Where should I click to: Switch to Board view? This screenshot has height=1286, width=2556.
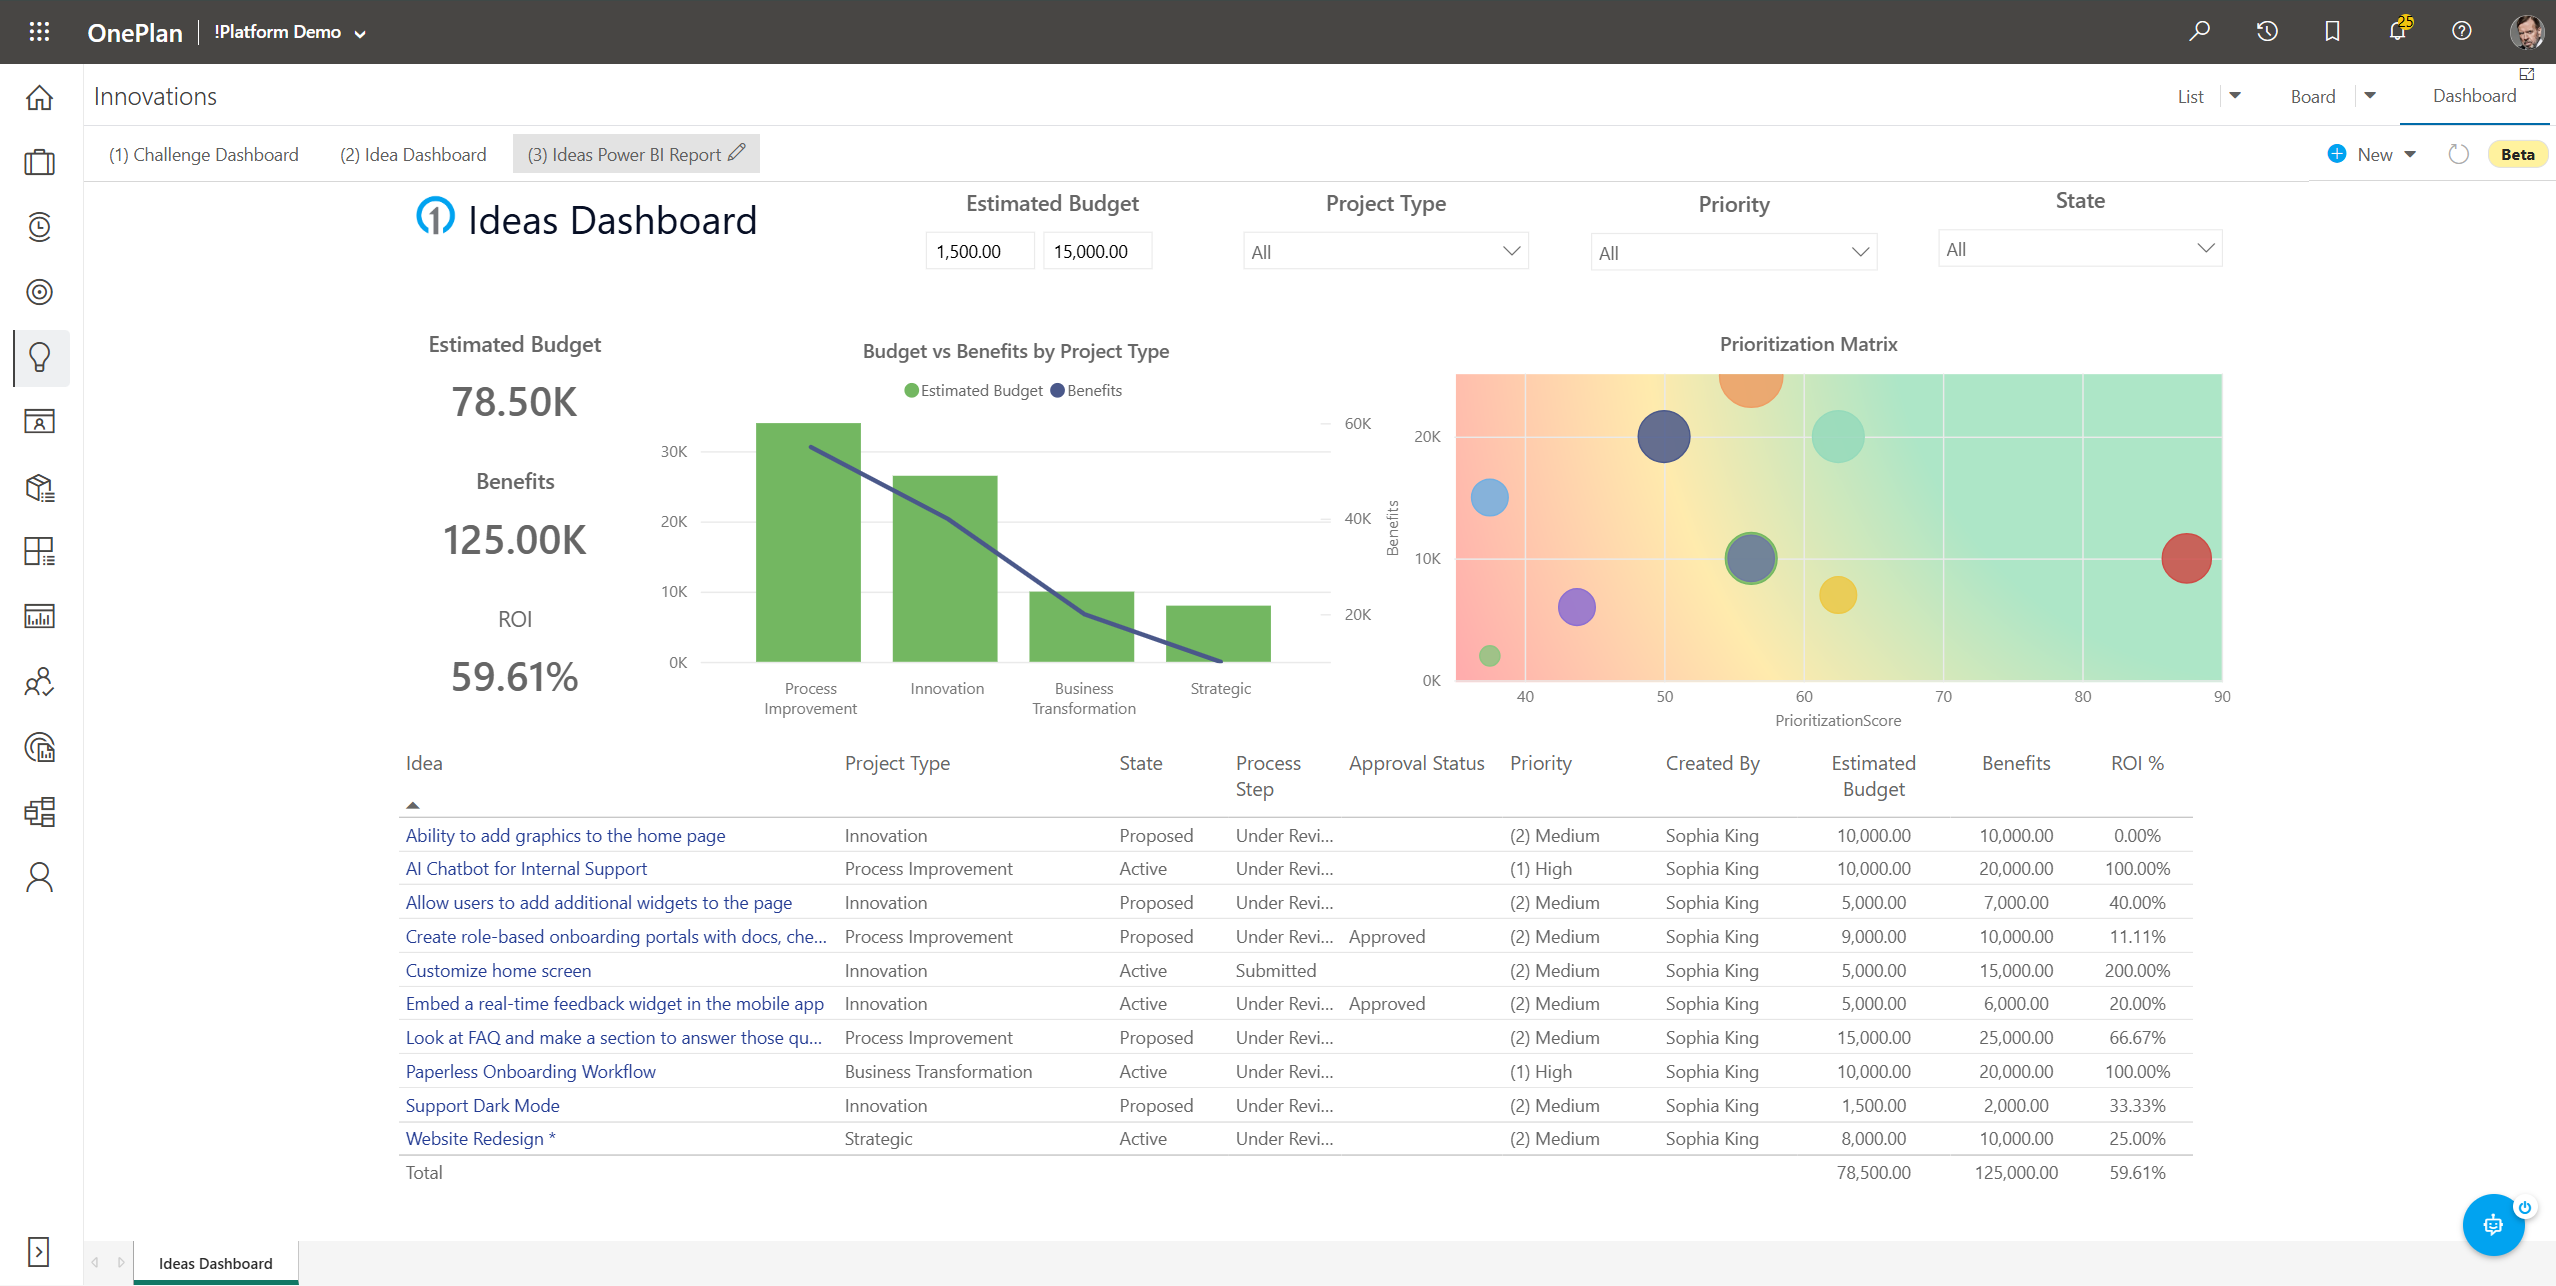(2313, 96)
